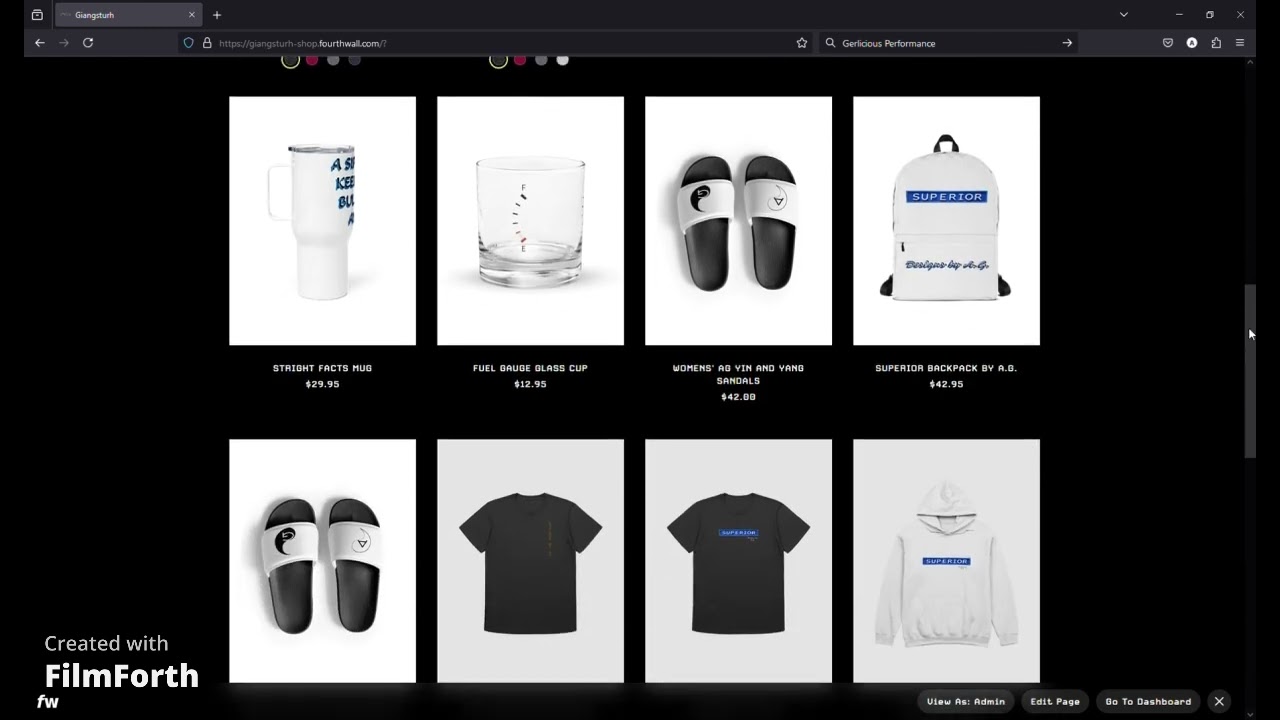The image size is (1280, 720).
Task: Close the admin bar with the X icon
Action: click(x=1219, y=701)
